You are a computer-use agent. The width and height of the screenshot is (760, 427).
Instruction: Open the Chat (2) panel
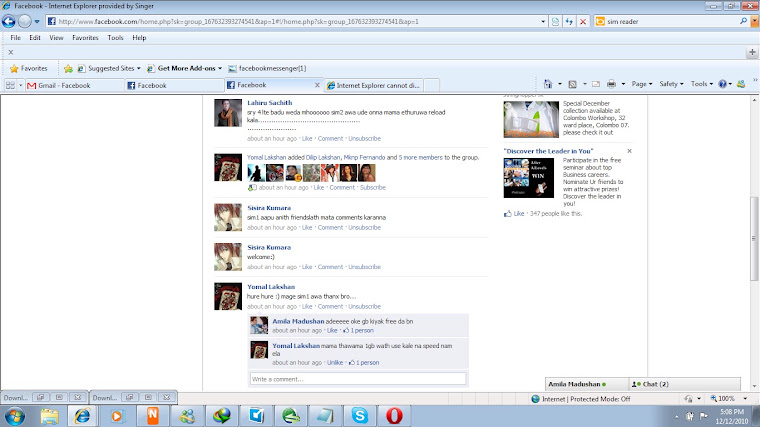[x=684, y=384]
